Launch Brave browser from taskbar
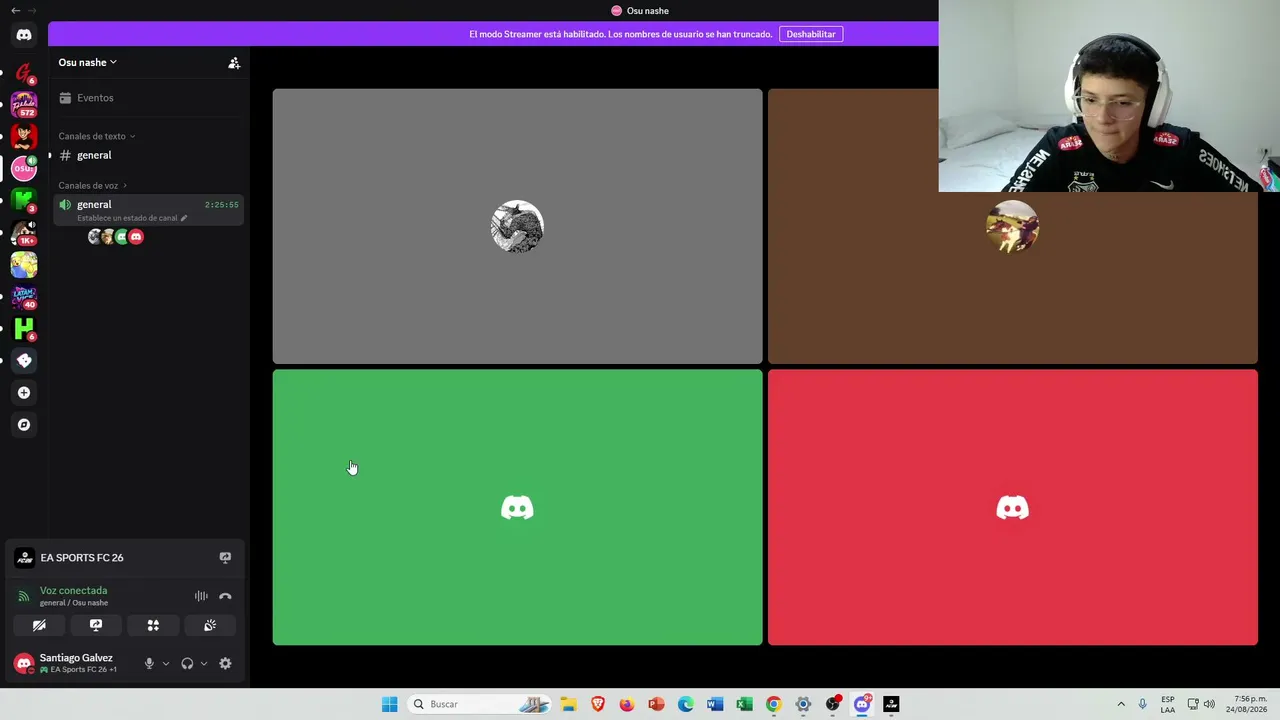 (x=598, y=704)
